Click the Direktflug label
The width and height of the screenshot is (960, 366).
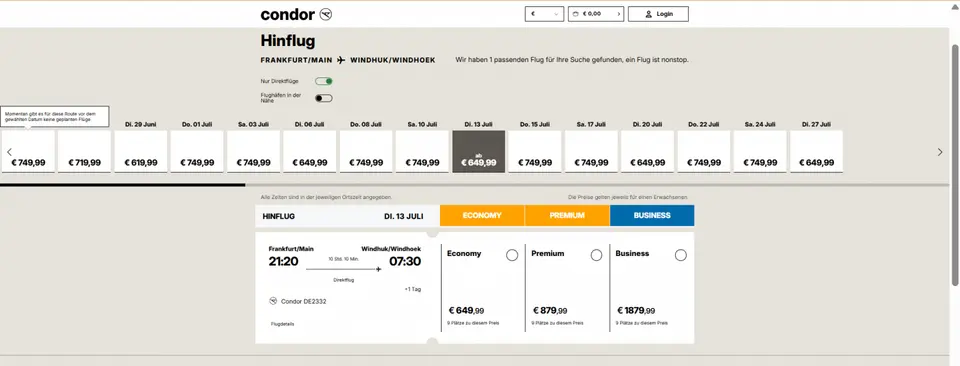tap(343, 280)
